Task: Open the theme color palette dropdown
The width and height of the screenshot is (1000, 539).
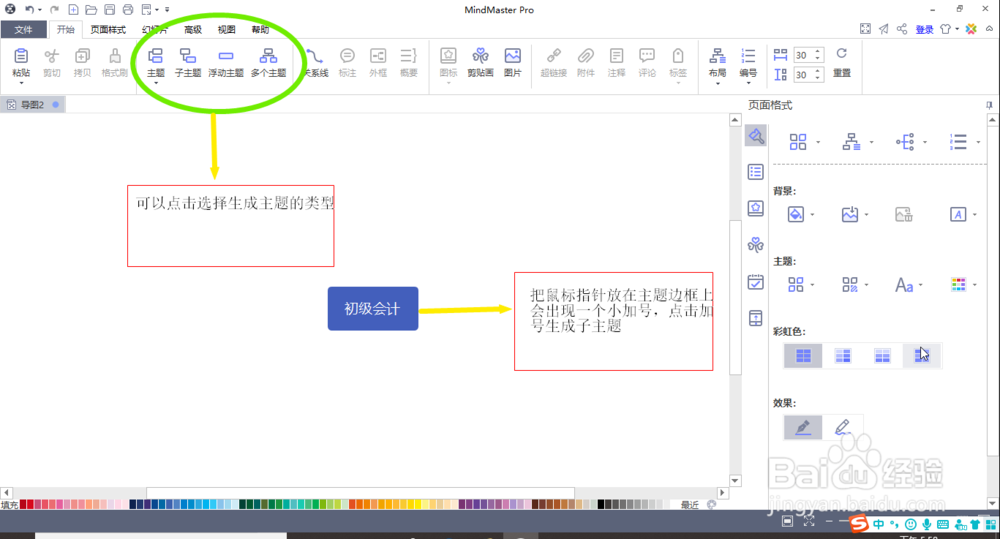Action: (975, 285)
